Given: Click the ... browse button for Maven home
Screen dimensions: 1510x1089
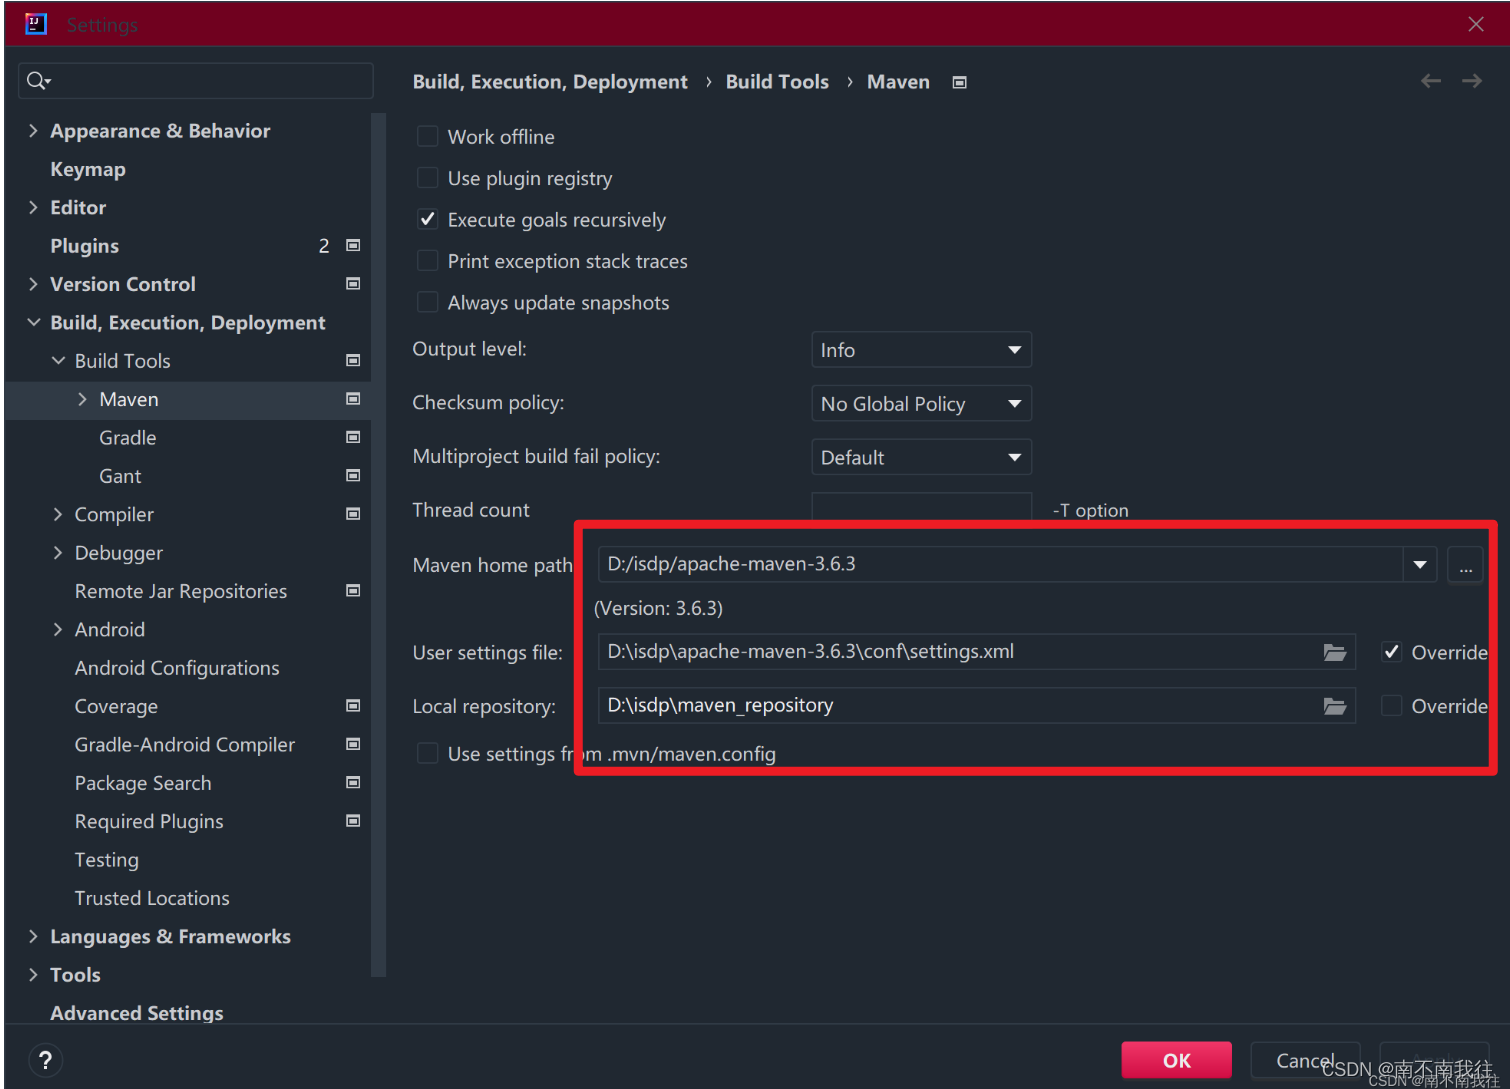Looking at the screenshot, I should point(1465,565).
